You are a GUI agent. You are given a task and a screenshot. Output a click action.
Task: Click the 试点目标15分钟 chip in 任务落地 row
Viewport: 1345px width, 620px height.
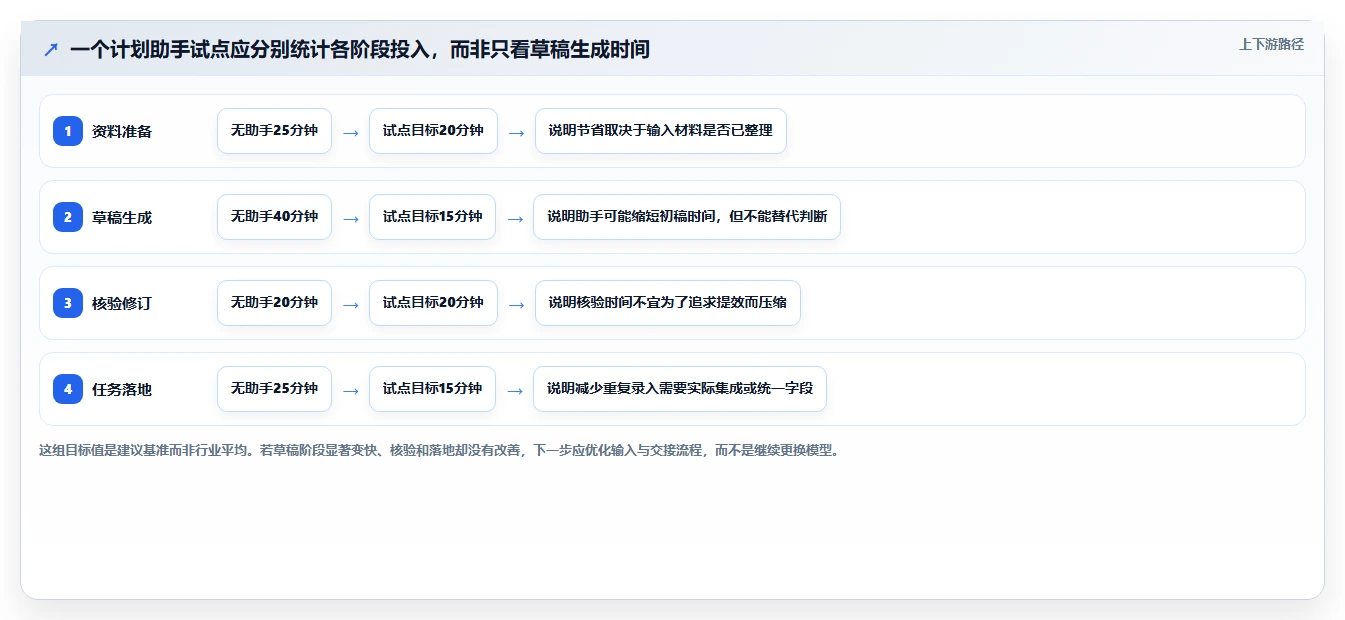pyautogui.click(x=432, y=389)
